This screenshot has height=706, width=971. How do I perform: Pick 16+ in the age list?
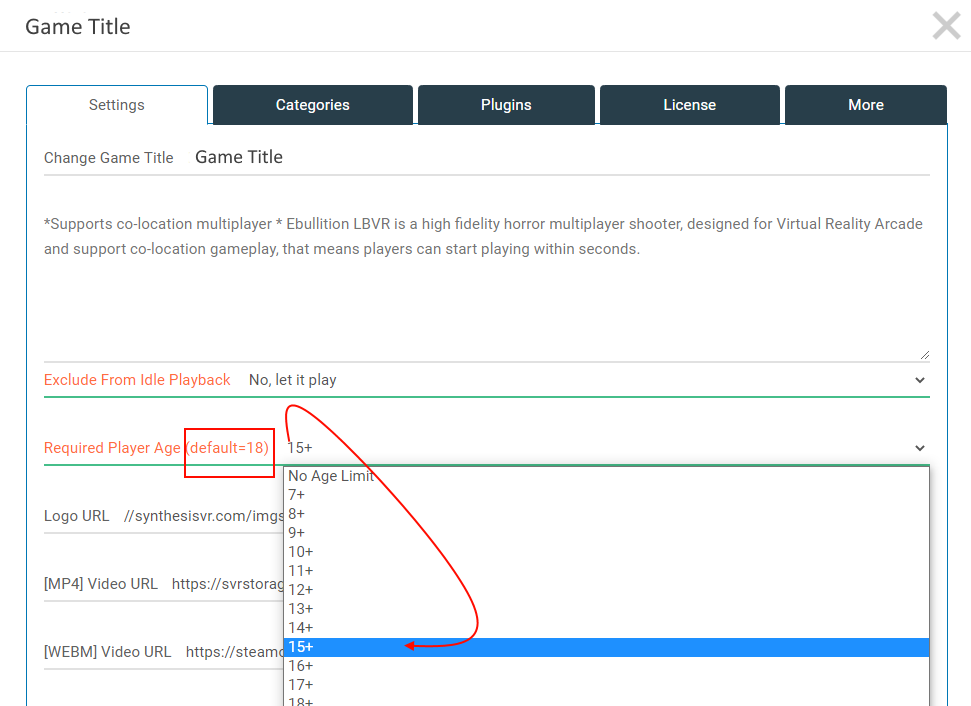click(301, 666)
